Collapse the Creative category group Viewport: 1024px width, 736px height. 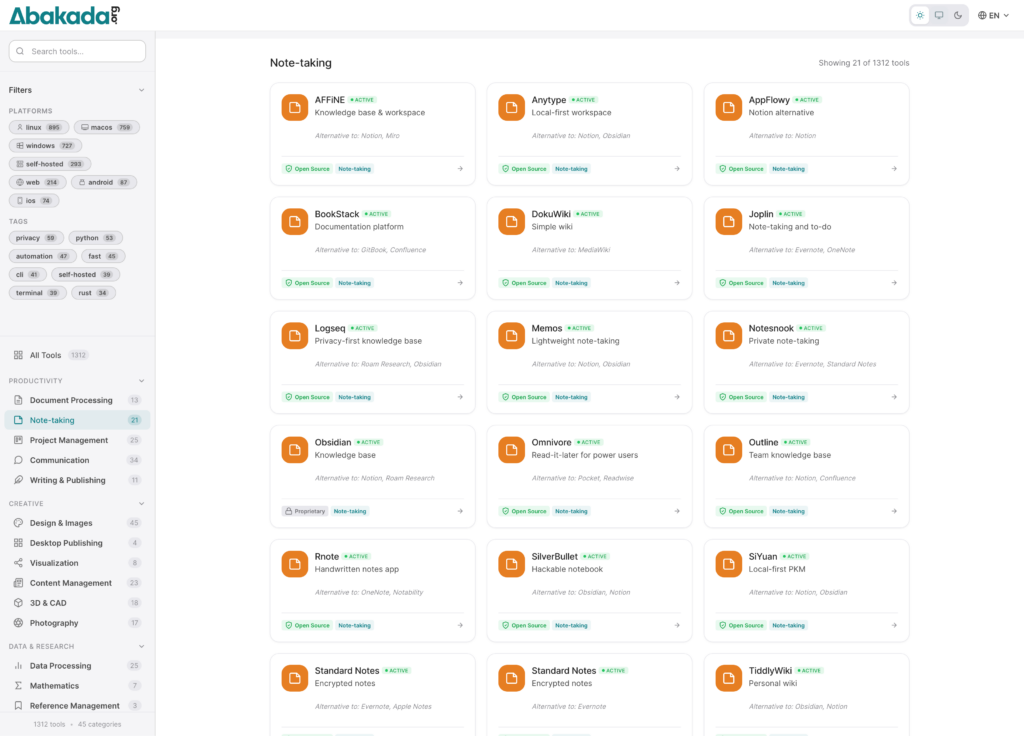click(x=141, y=504)
